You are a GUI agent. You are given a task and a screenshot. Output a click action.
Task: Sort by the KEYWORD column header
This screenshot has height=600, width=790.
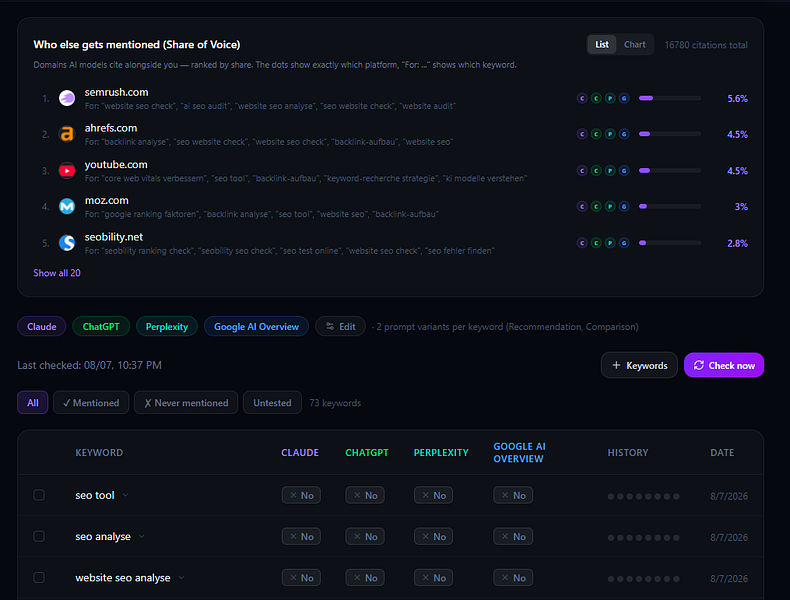pyautogui.click(x=99, y=452)
